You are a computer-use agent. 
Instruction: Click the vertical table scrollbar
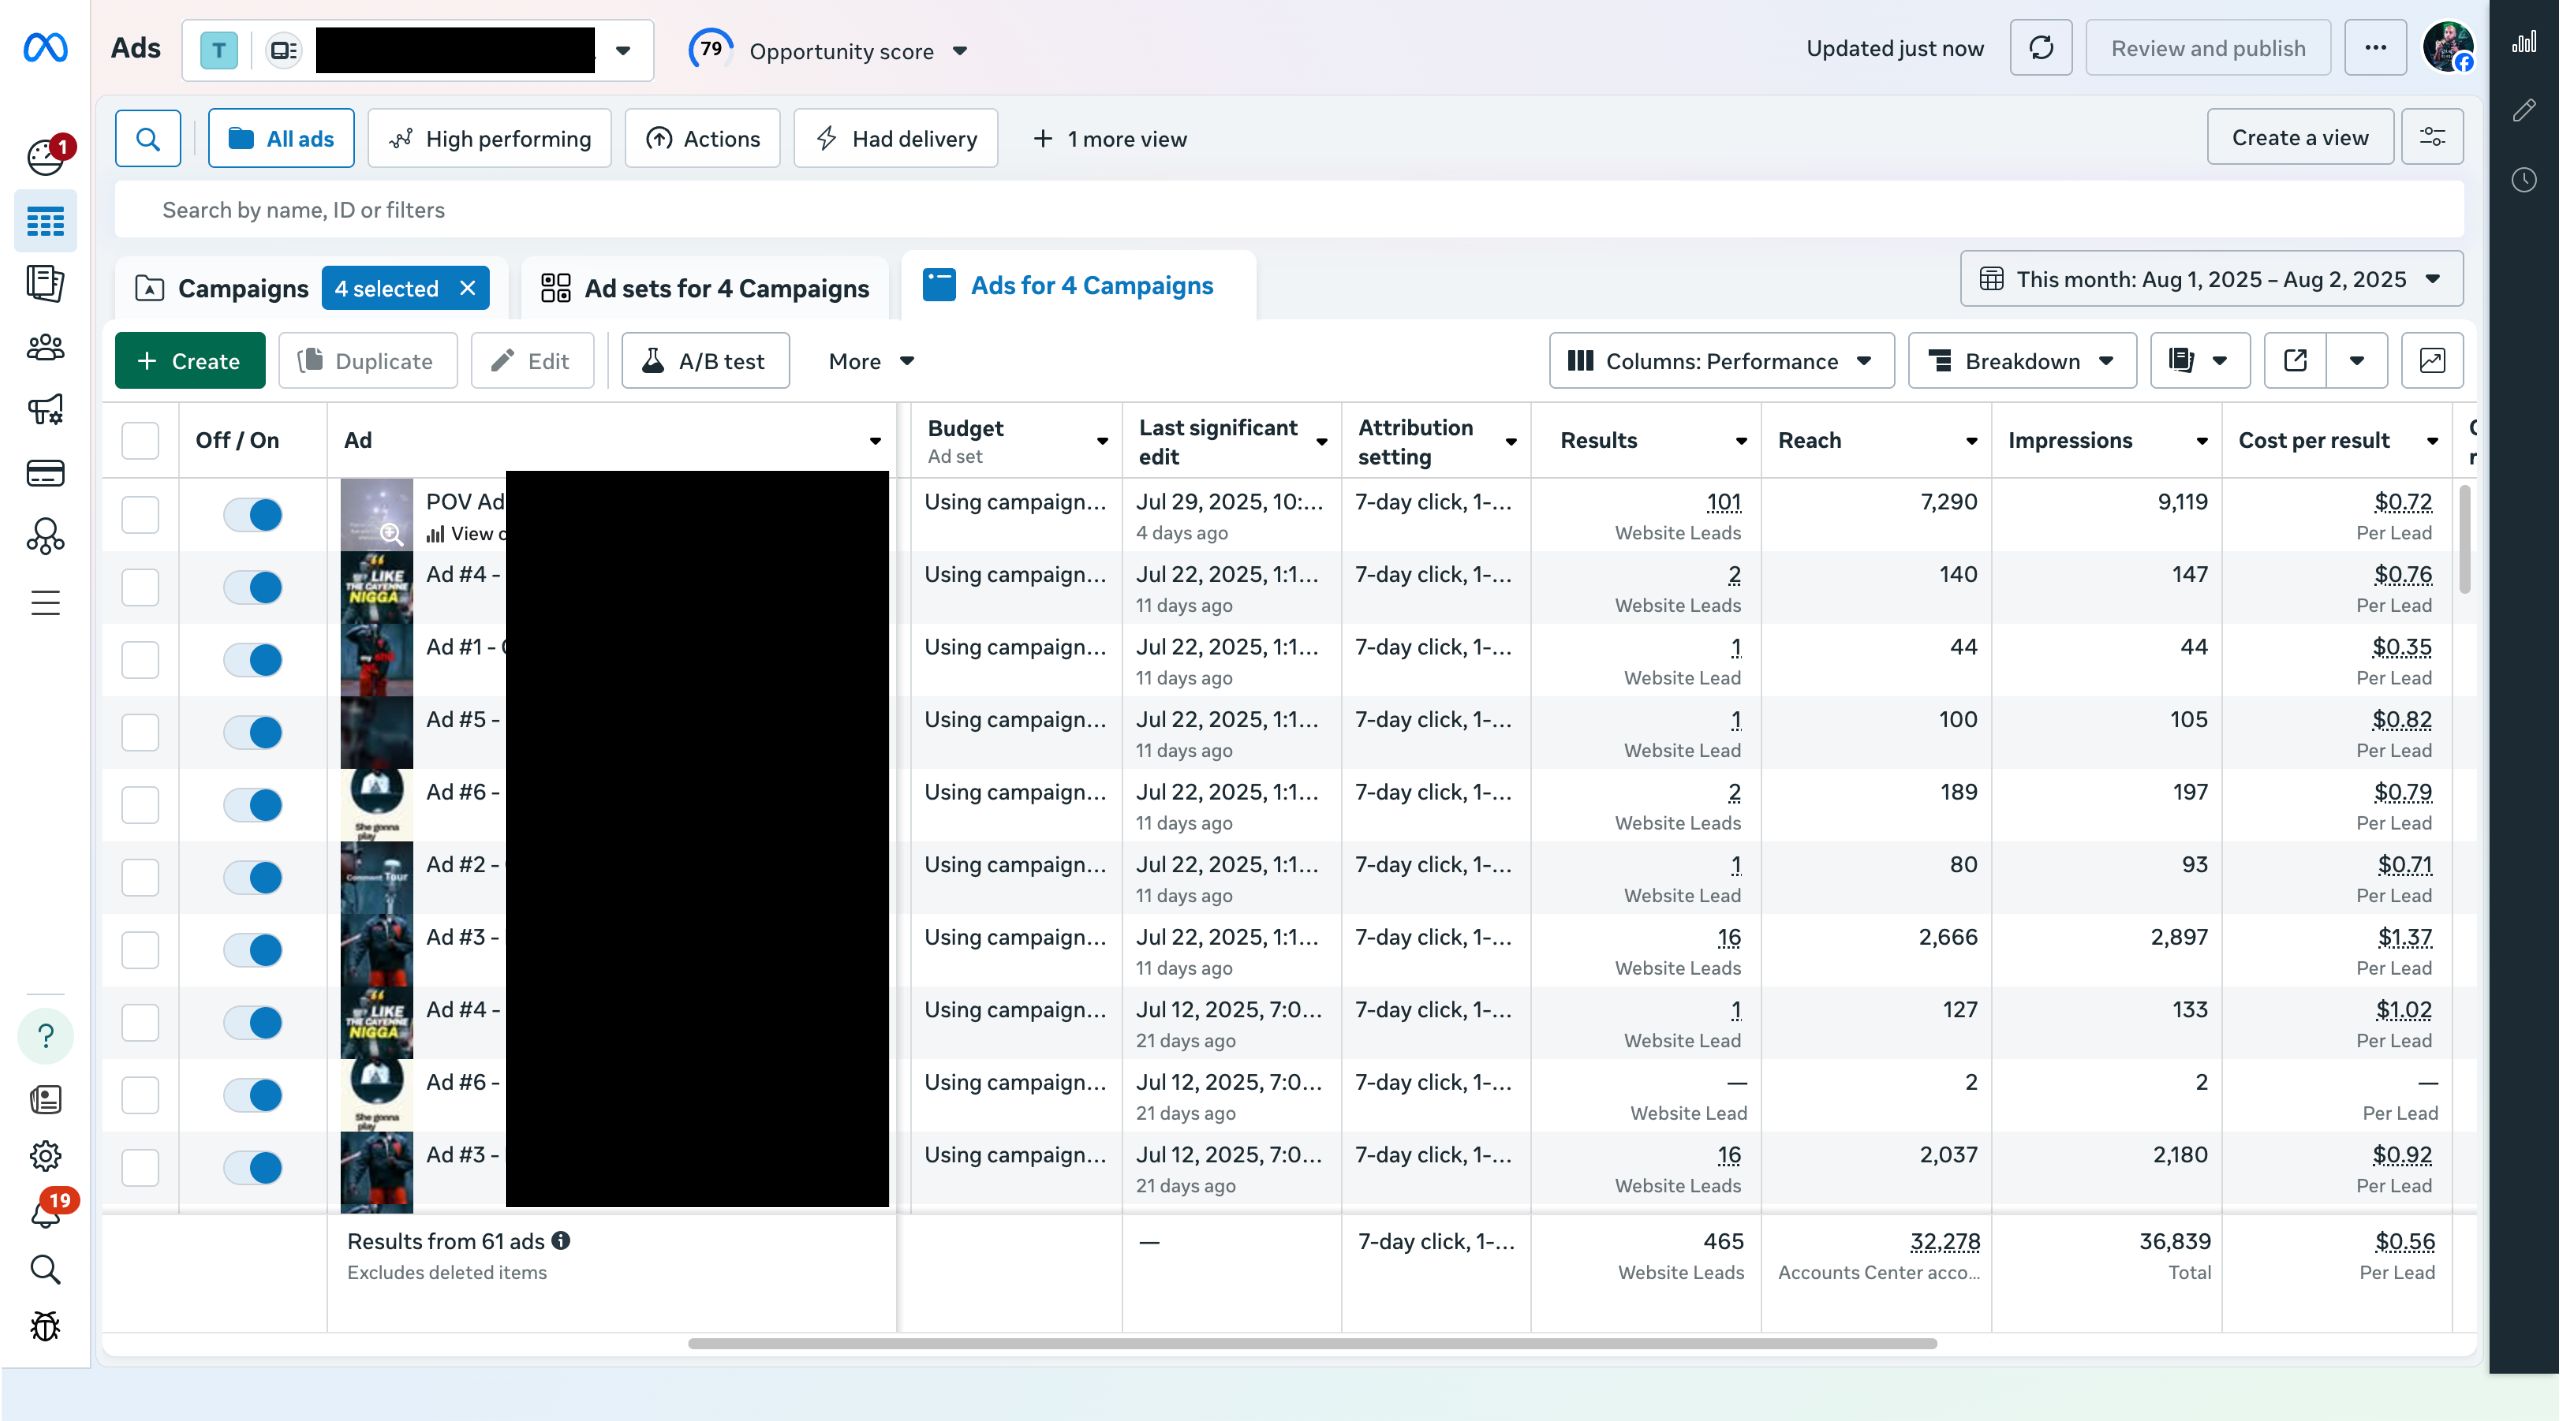[x=2465, y=540]
